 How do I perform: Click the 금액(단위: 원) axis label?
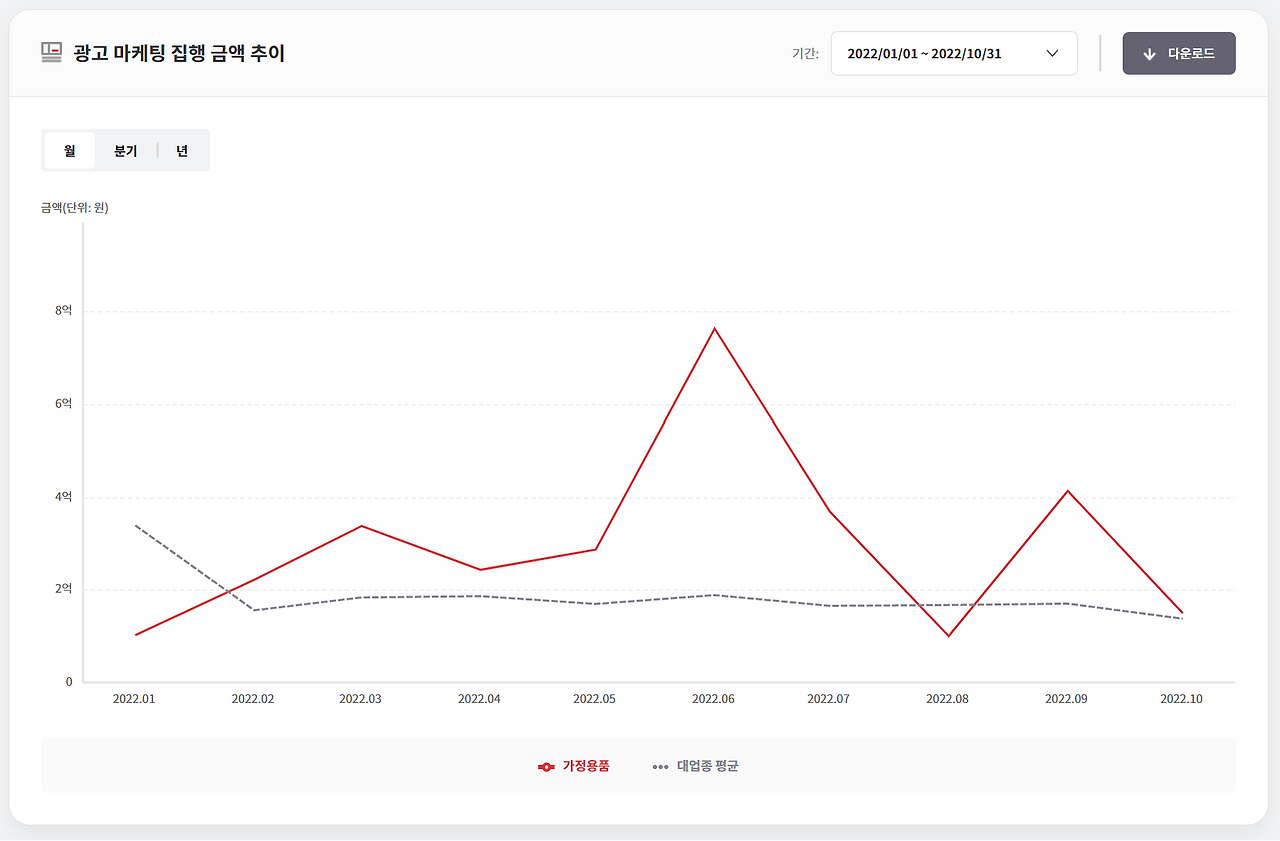pos(76,208)
